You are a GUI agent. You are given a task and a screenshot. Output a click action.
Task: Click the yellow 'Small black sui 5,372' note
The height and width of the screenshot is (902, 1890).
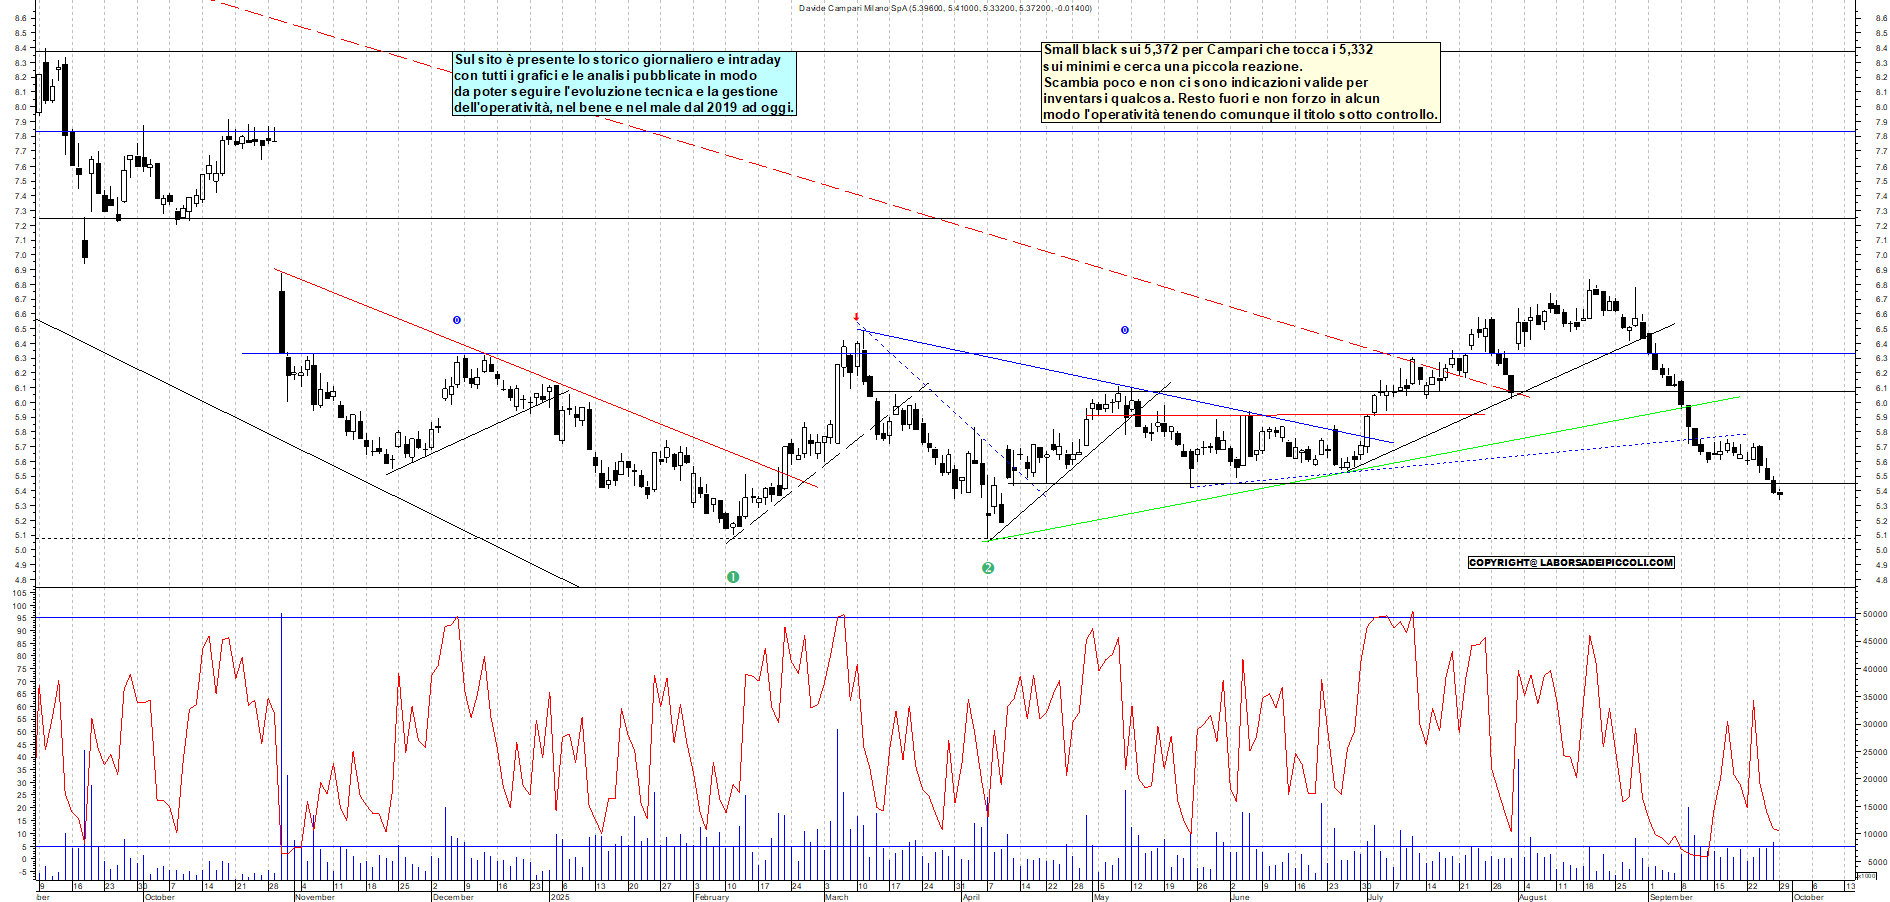click(1240, 82)
